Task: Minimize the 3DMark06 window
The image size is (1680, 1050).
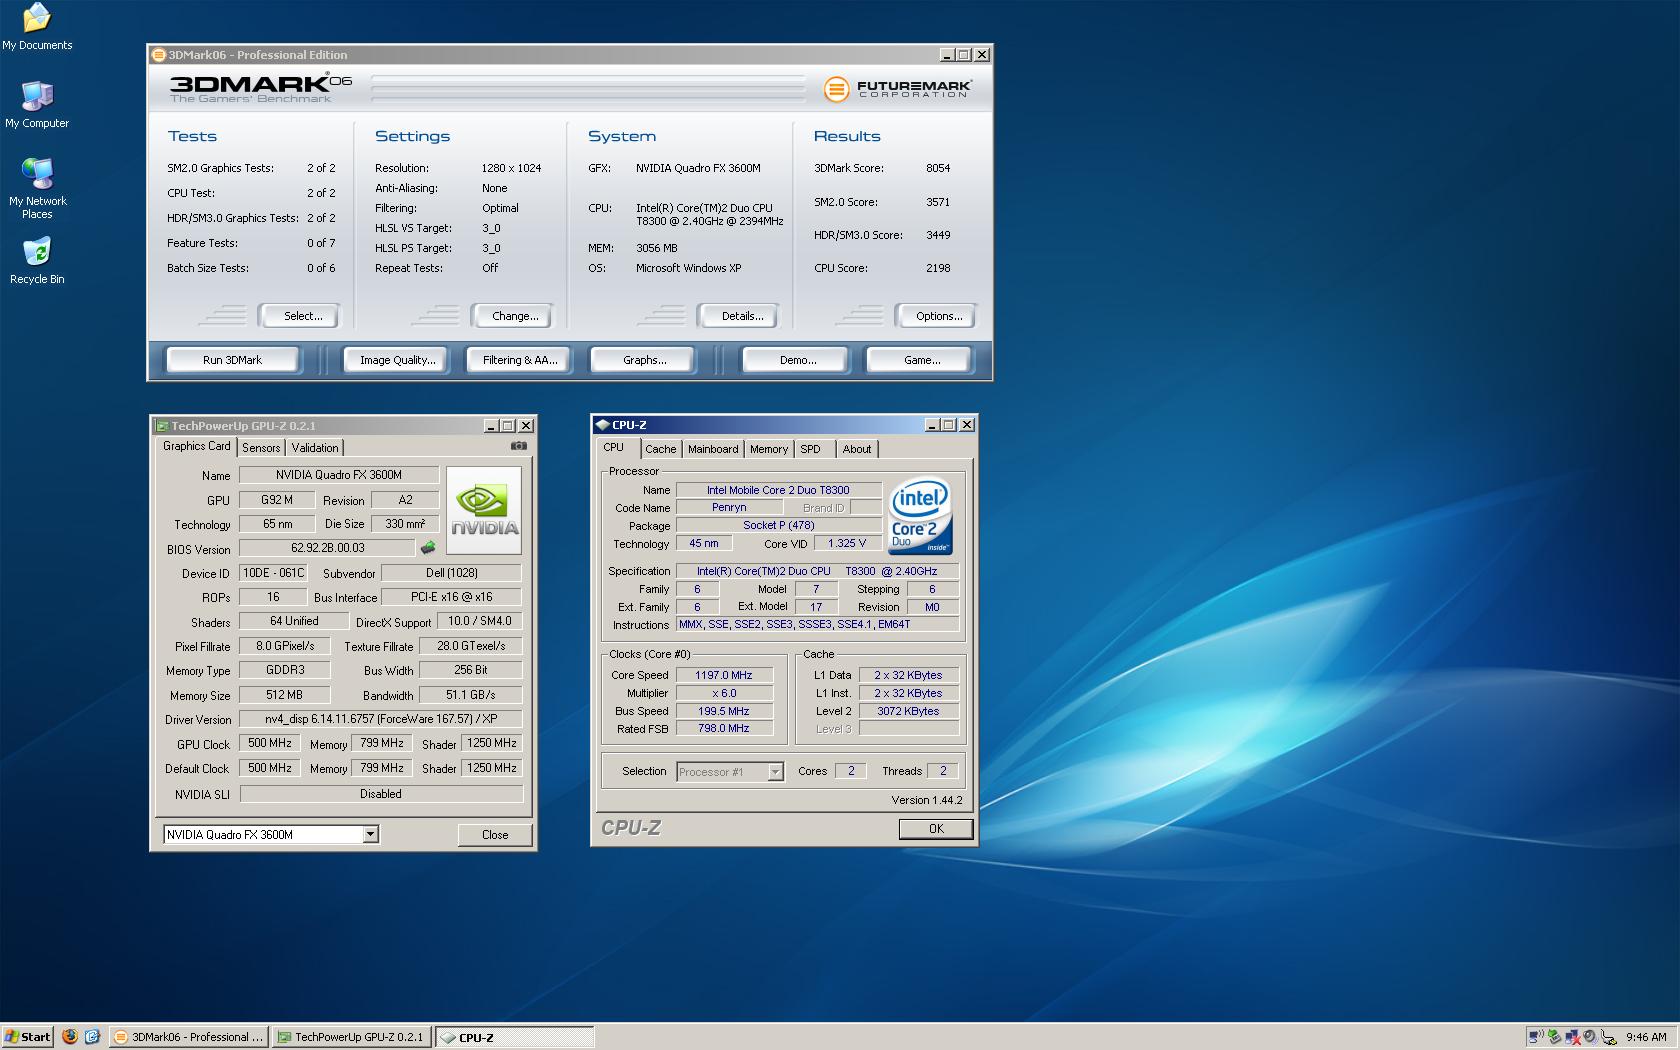Action: [x=947, y=55]
